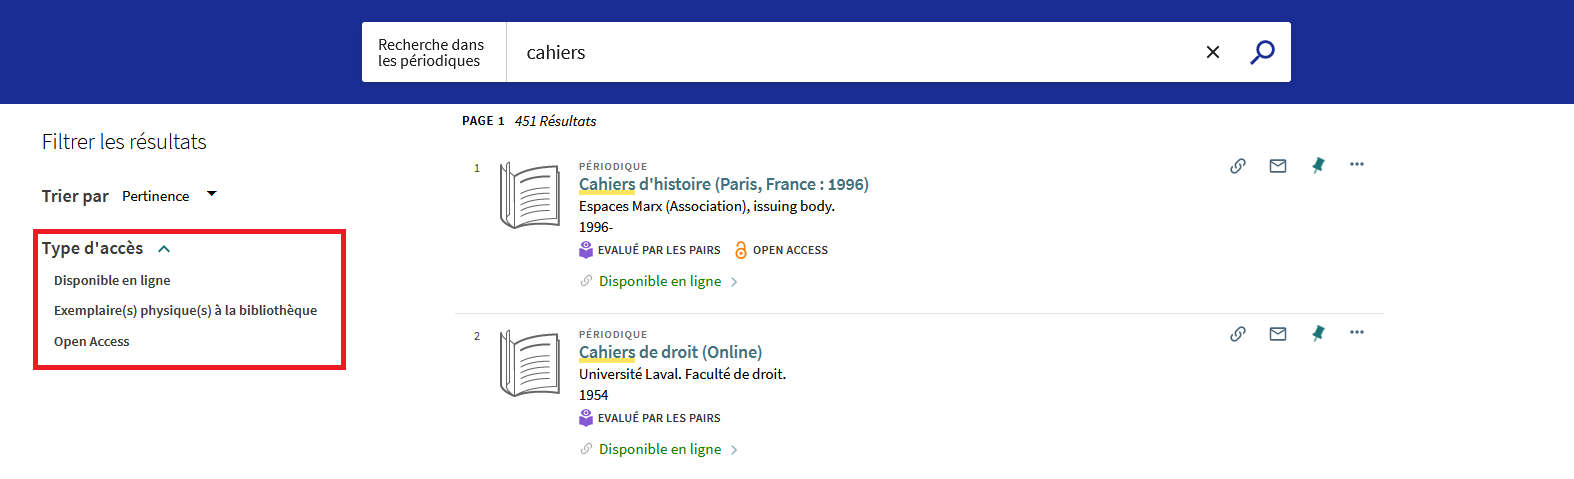
Task: Open more actions for Cahiers d'histoire
Action: point(1357,164)
